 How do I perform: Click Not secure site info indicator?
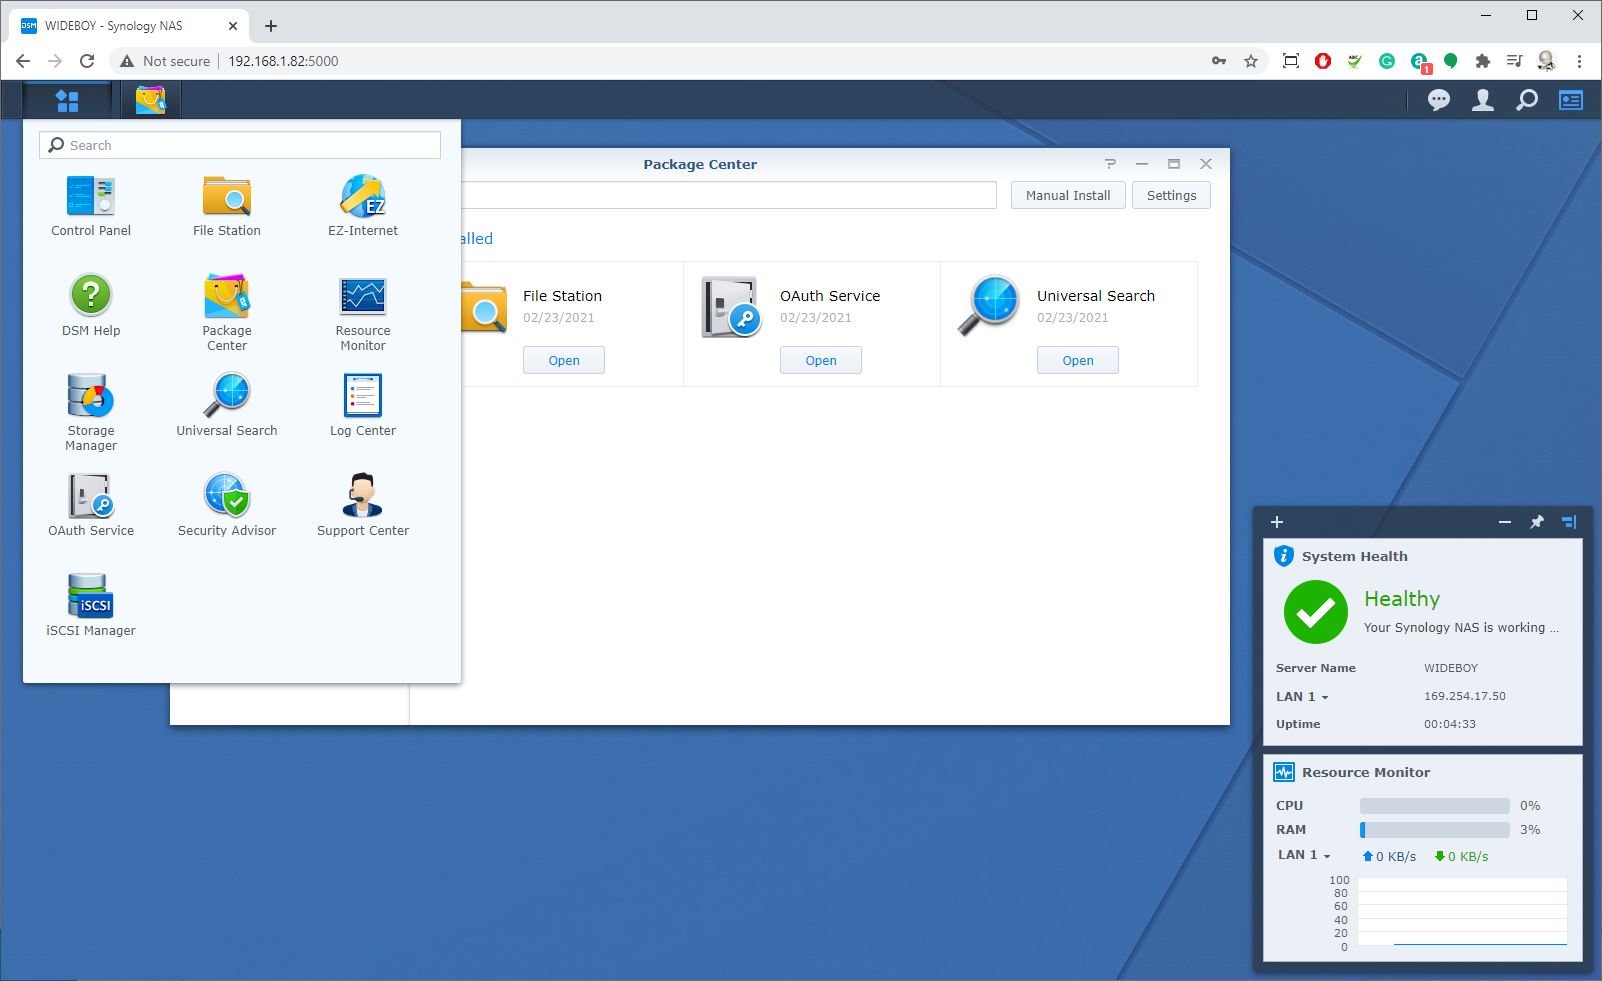165,61
